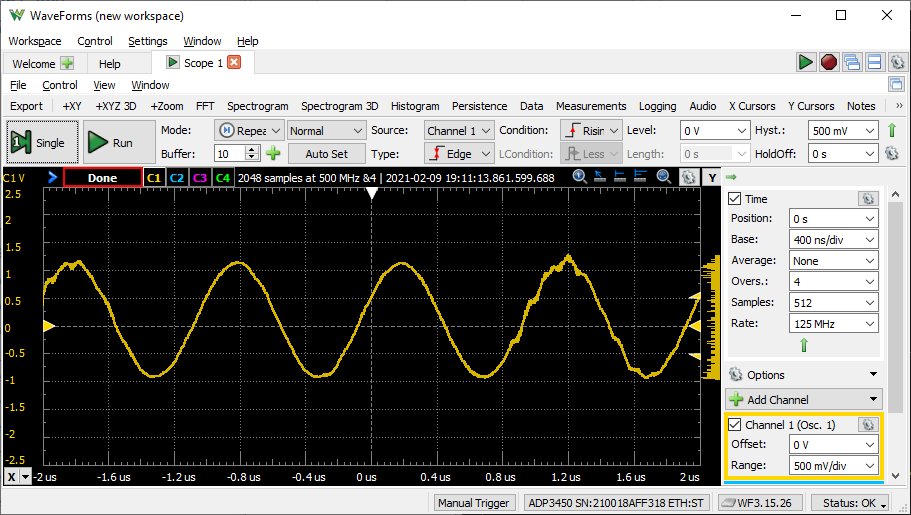The image size is (911, 515).
Task: Click the Auto Set button
Action: coord(327,153)
